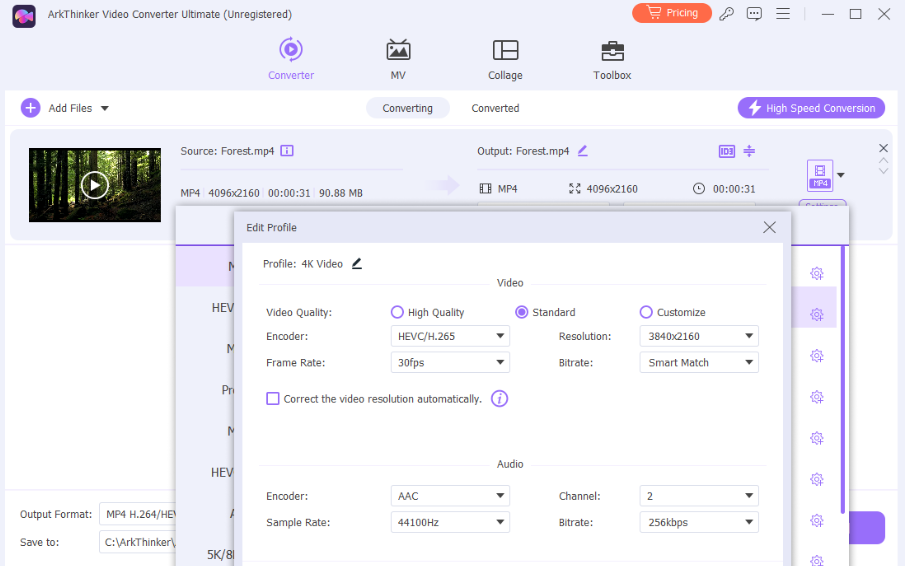Image resolution: width=905 pixels, height=566 pixels.
Task: Click the output resolution expand icon
Action: [574, 189]
